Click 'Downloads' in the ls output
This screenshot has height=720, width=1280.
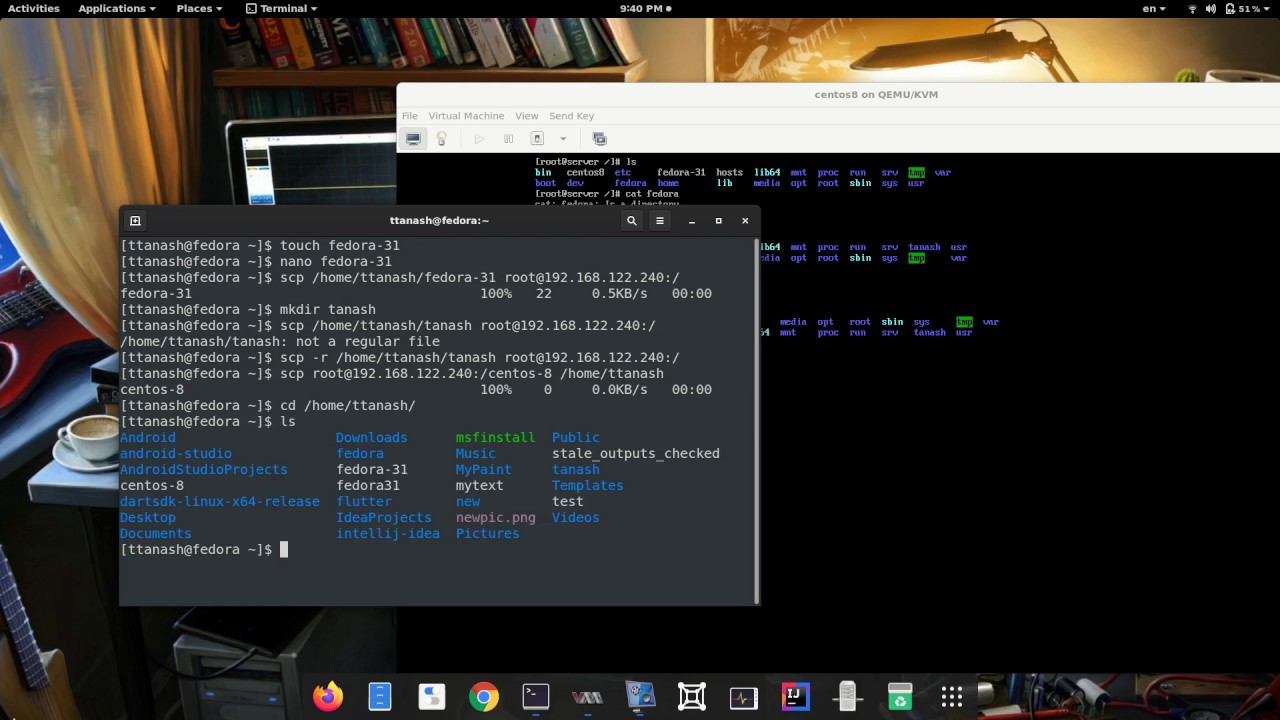pyautogui.click(x=371, y=438)
